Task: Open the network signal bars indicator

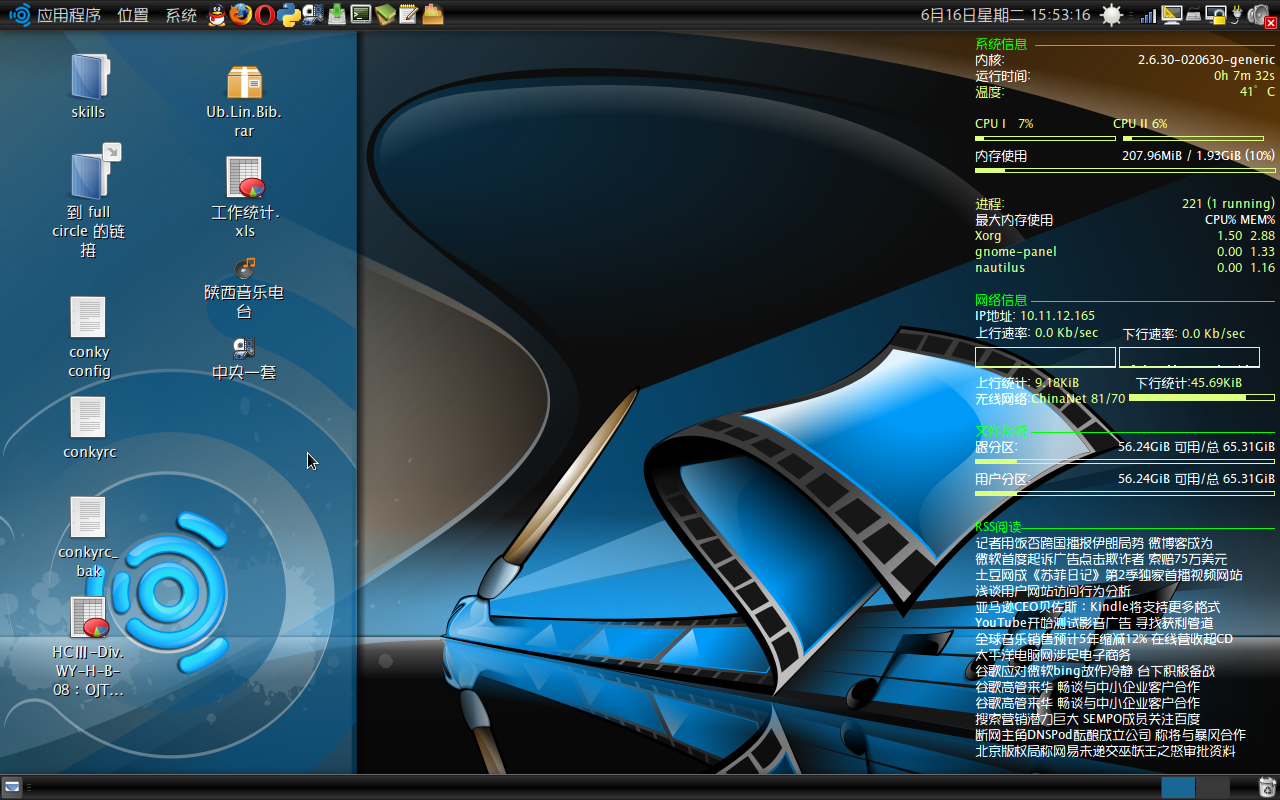Action: pyautogui.click(x=1148, y=16)
